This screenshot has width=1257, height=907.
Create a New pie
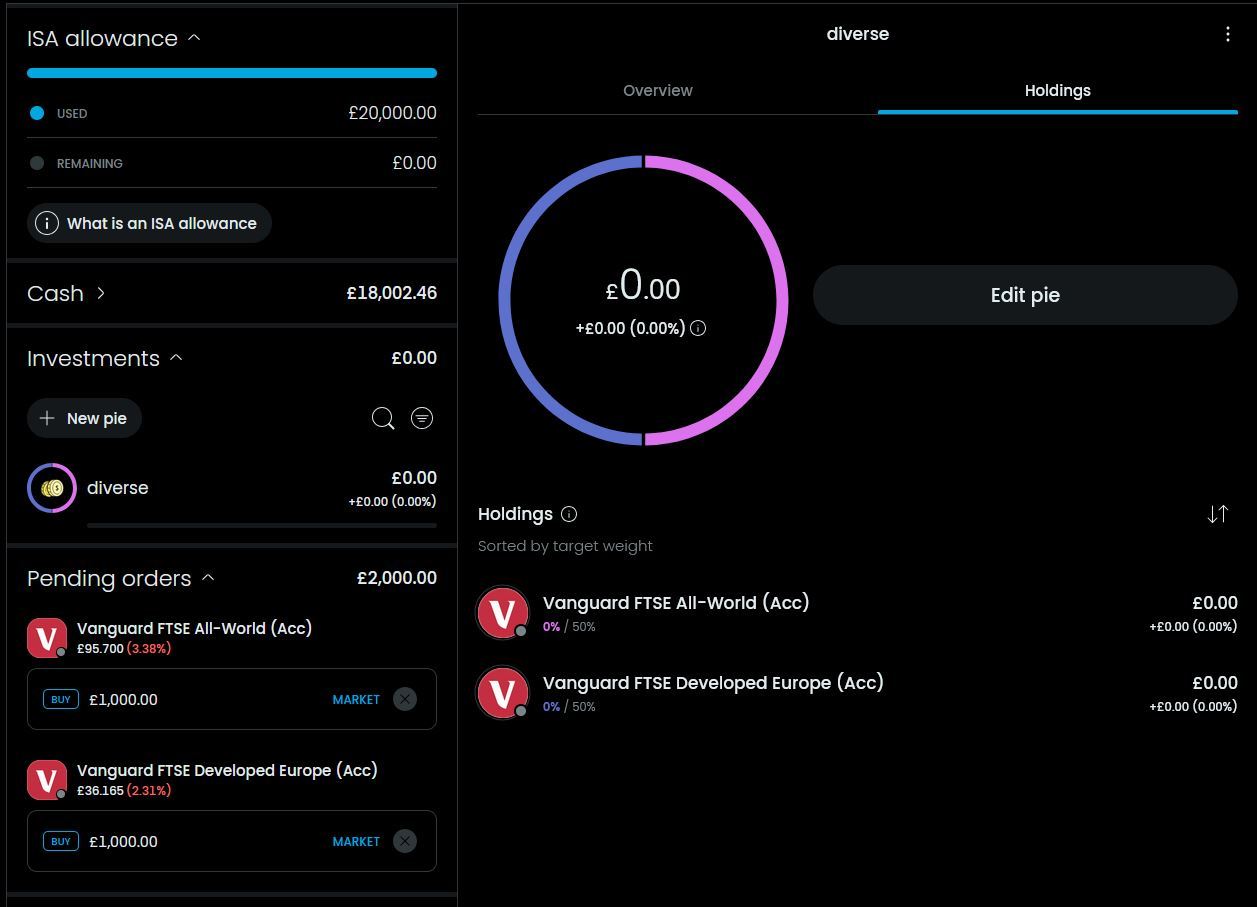click(85, 418)
